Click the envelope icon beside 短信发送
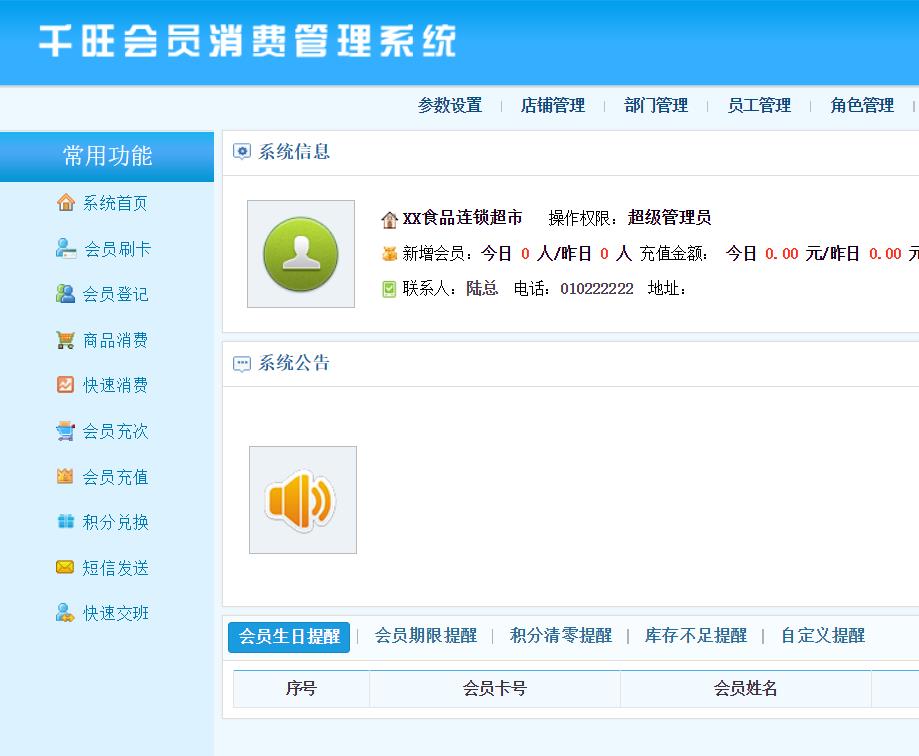This screenshot has width=919, height=756. point(65,567)
